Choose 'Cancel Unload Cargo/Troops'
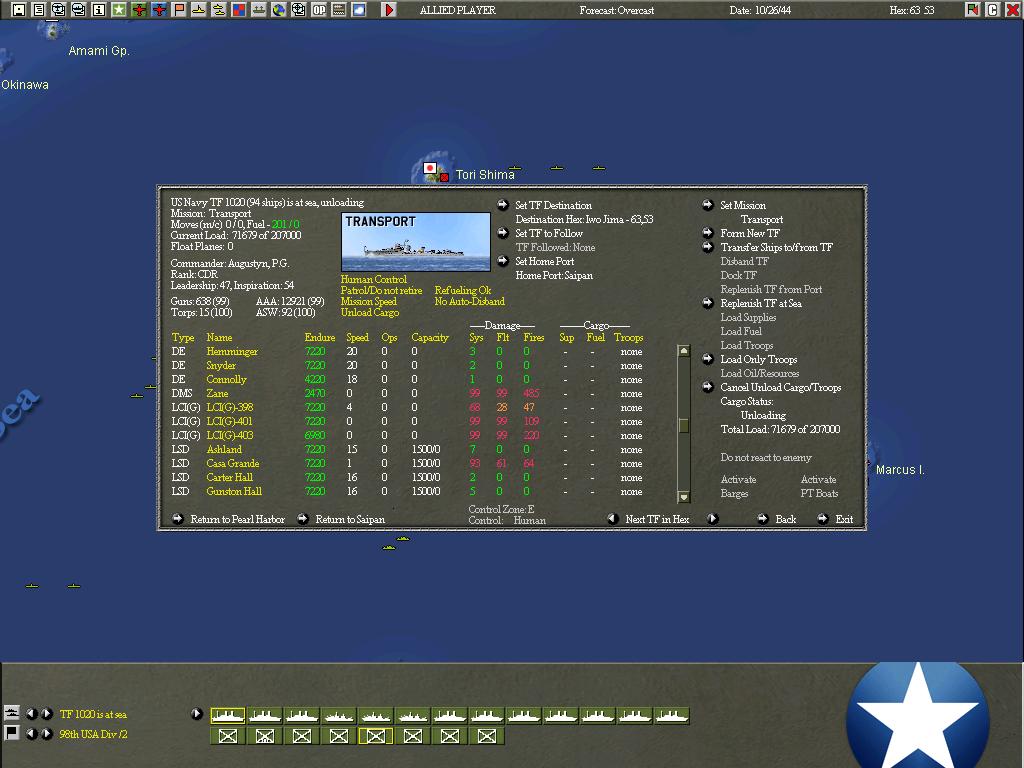The image size is (1024, 768). (780, 388)
